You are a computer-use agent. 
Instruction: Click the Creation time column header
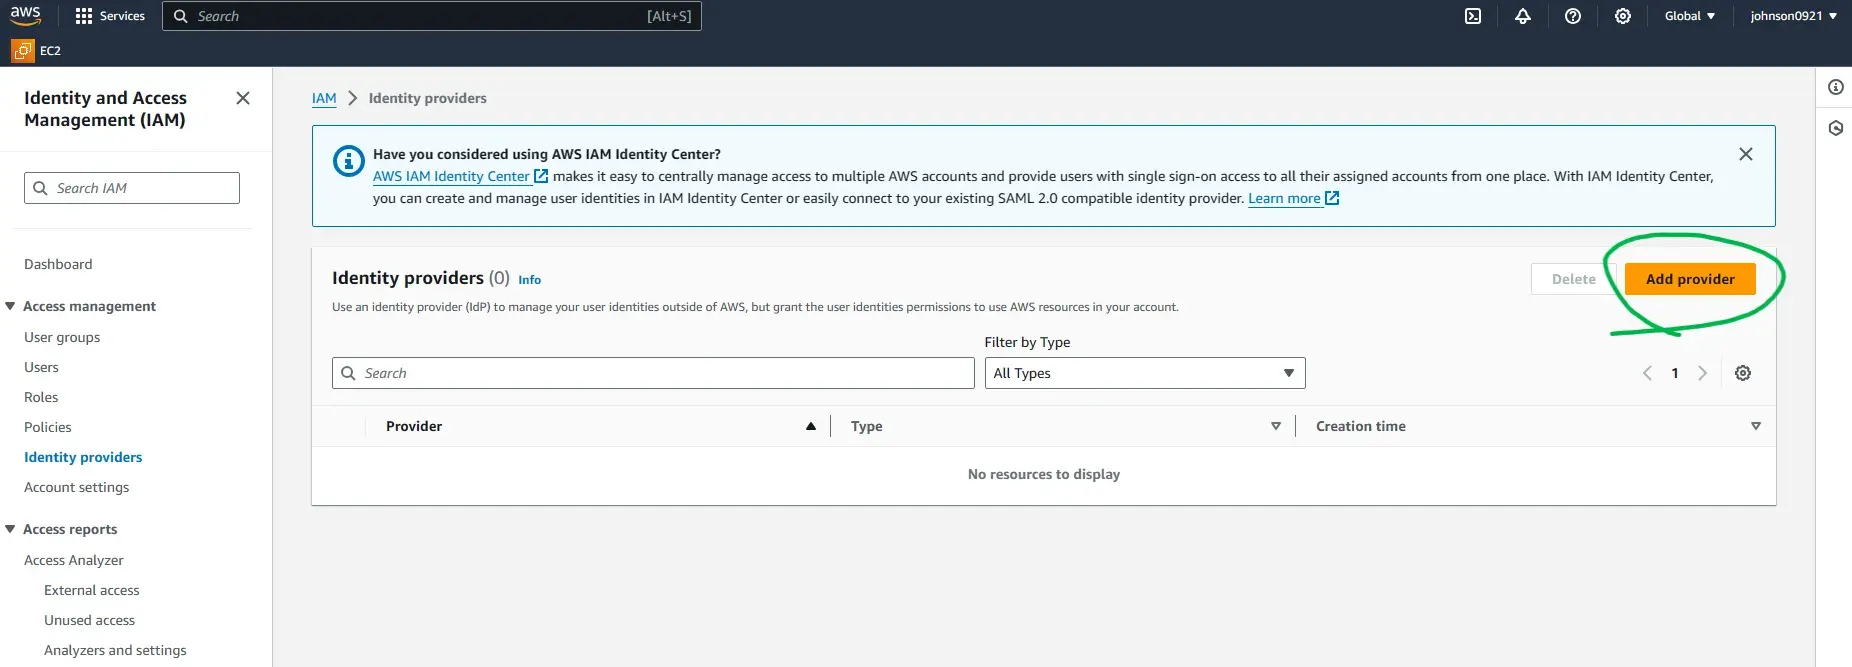tap(1361, 426)
